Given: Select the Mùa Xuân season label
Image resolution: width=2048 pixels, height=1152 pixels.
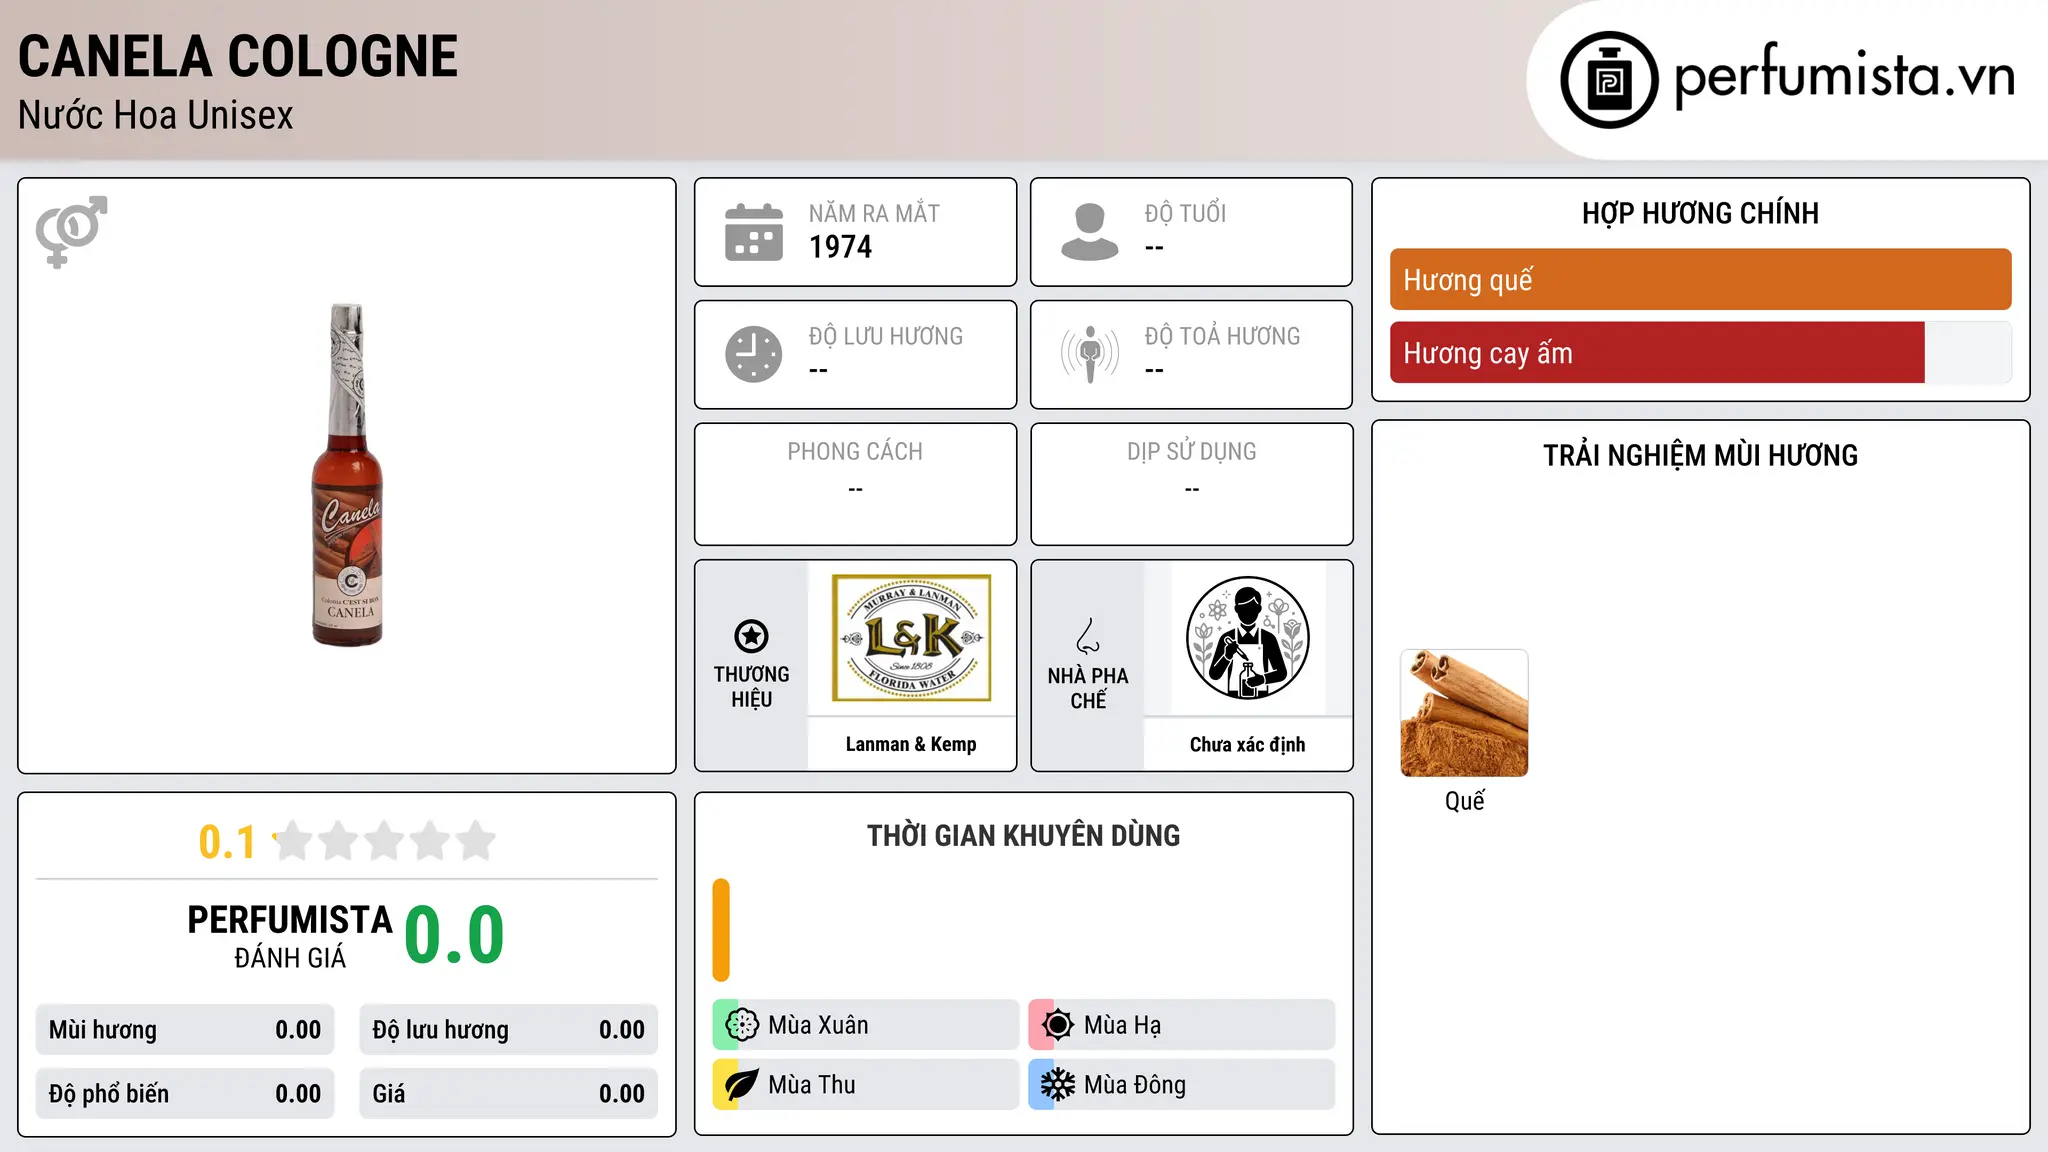Looking at the screenshot, I should [818, 1025].
